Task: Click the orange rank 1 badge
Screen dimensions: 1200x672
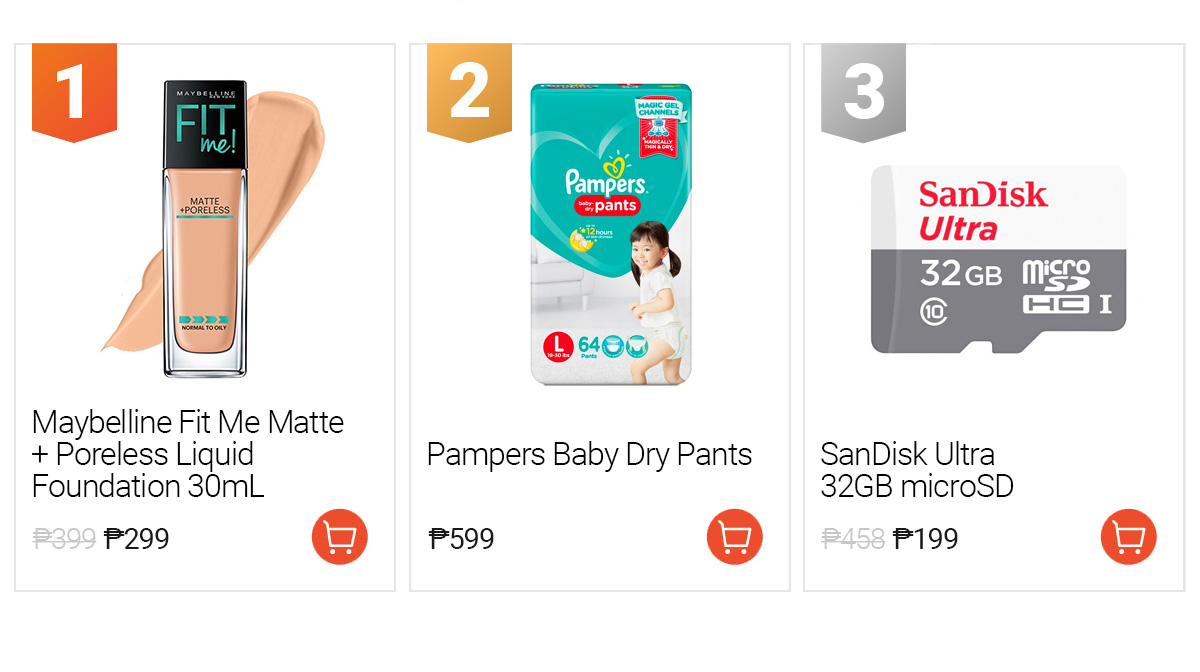Action: pyautogui.click(x=74, y=92)
